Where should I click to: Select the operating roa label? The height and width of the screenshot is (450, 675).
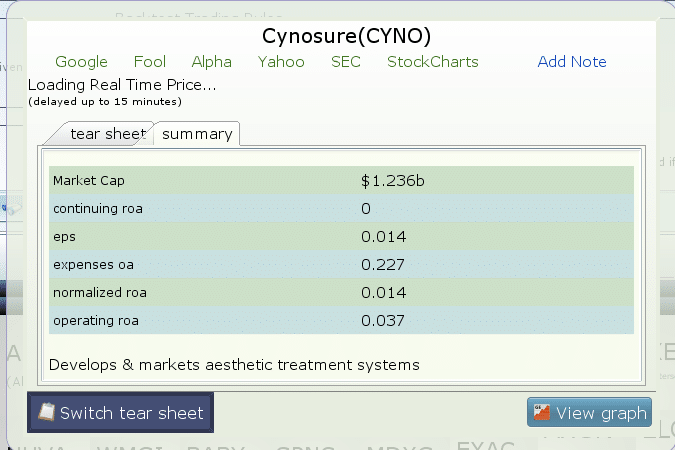click(x=96, y=321)
